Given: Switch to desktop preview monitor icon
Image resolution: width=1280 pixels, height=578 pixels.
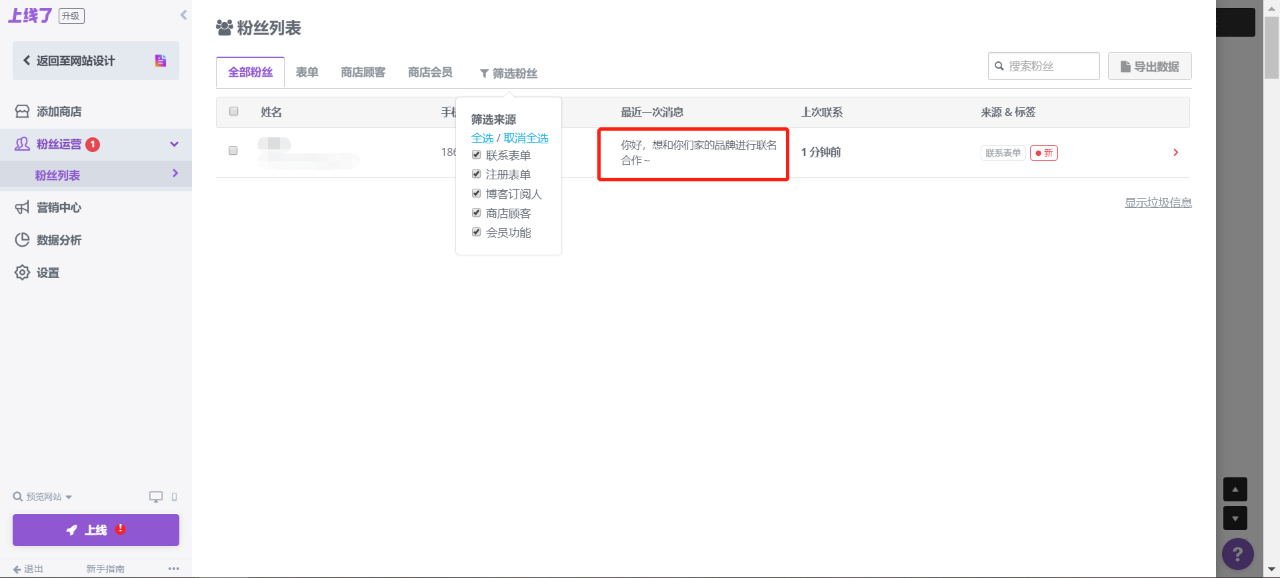Looking at the screenshot, I should pos(155,497).
